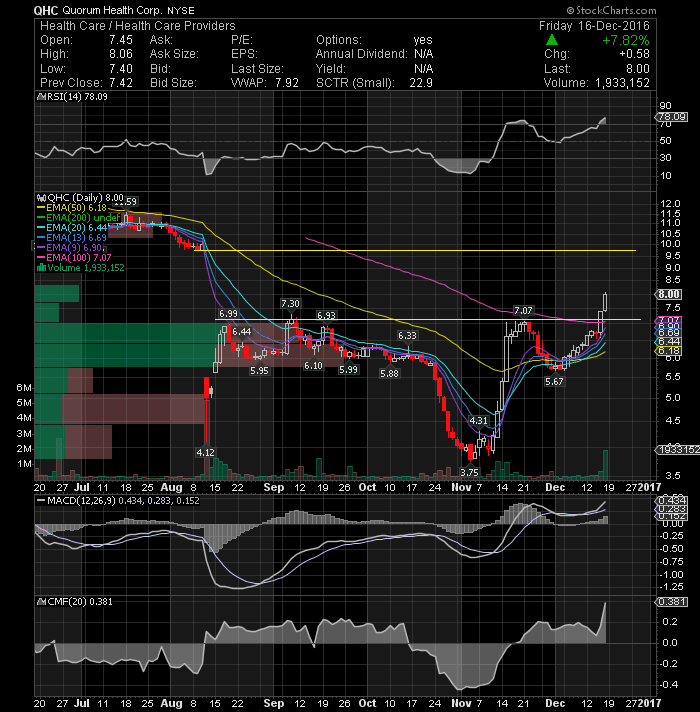Click the 78.09 RSI value tag on right axis
The height and width of the screenshot is (712, 700).
coord(672,117)
